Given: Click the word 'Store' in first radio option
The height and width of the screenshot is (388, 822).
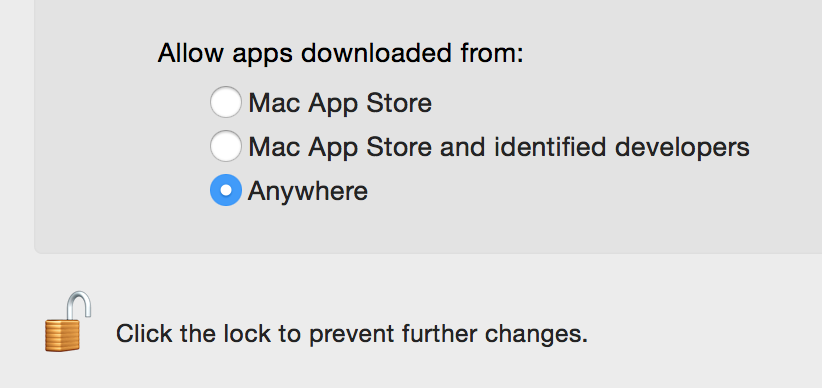Looking at the screenshot, I should pyautogui.click(x=399, y=103).
